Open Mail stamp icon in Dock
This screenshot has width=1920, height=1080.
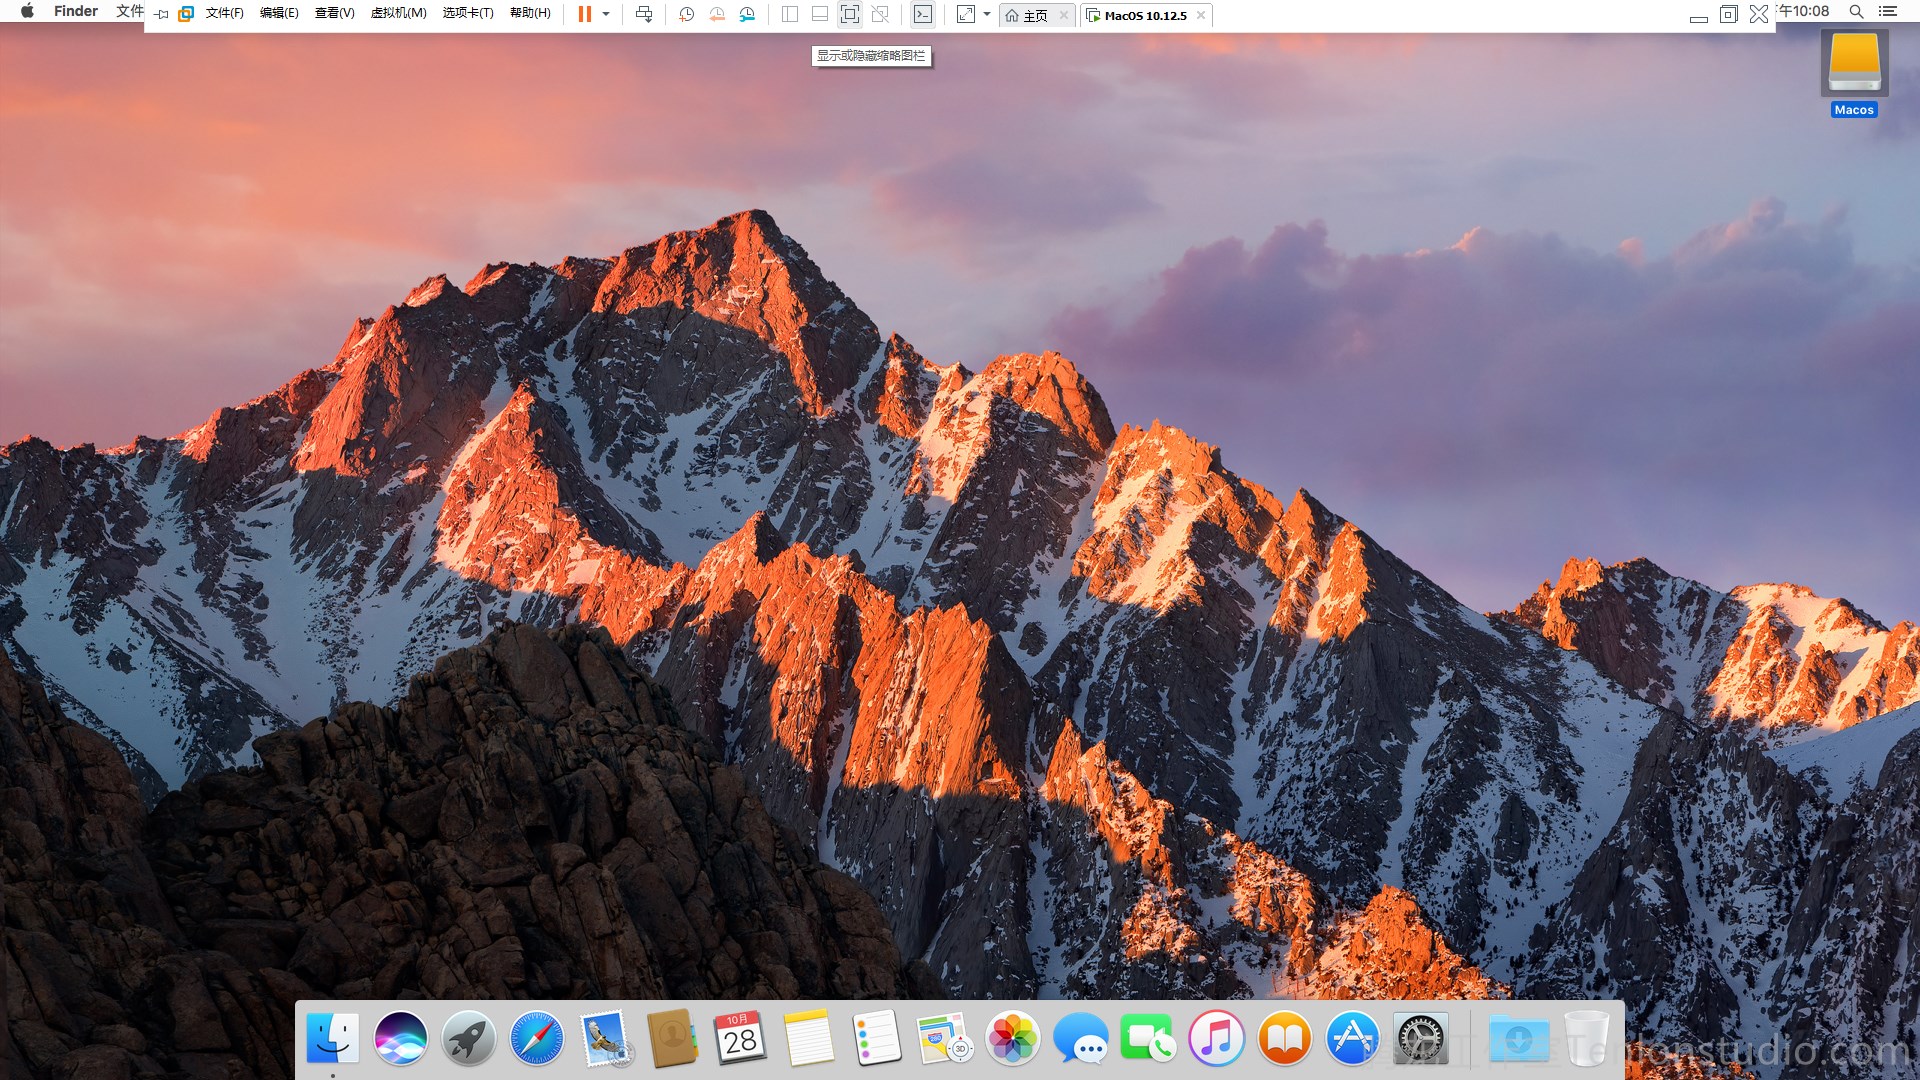point(605,1038)
